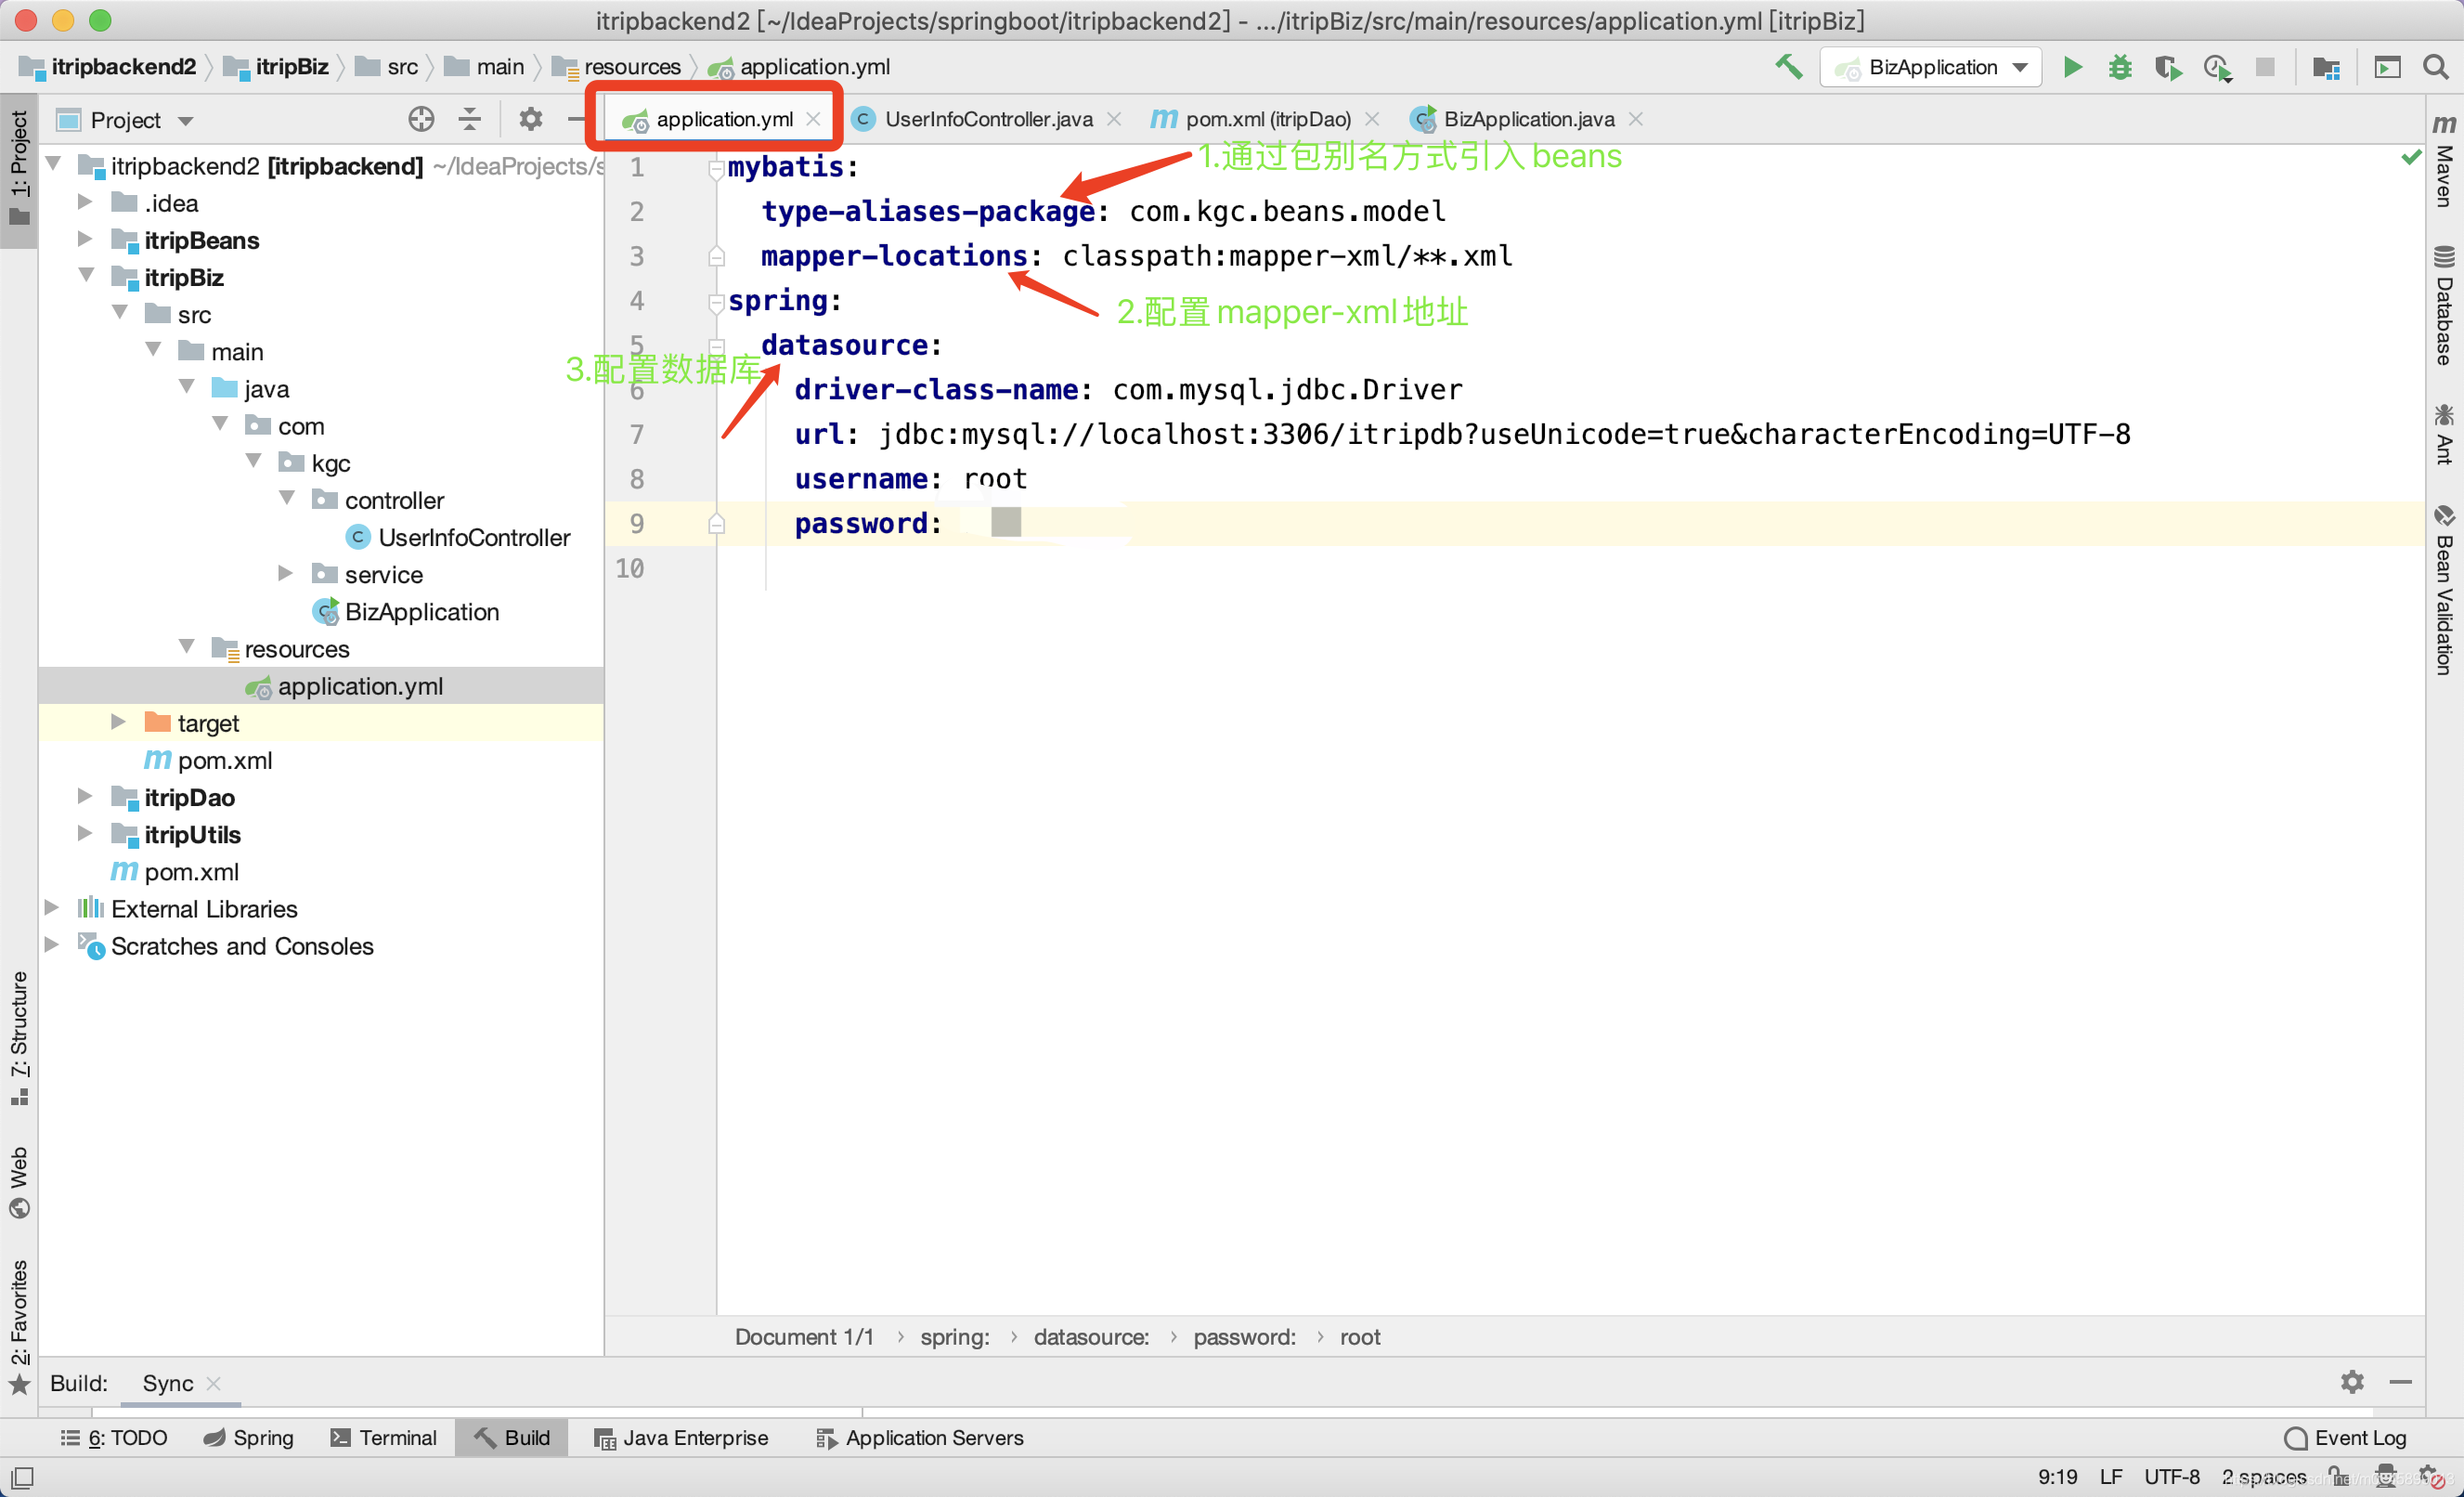
Task: Click the locate file crosshair icon
Action: point(421,120)
